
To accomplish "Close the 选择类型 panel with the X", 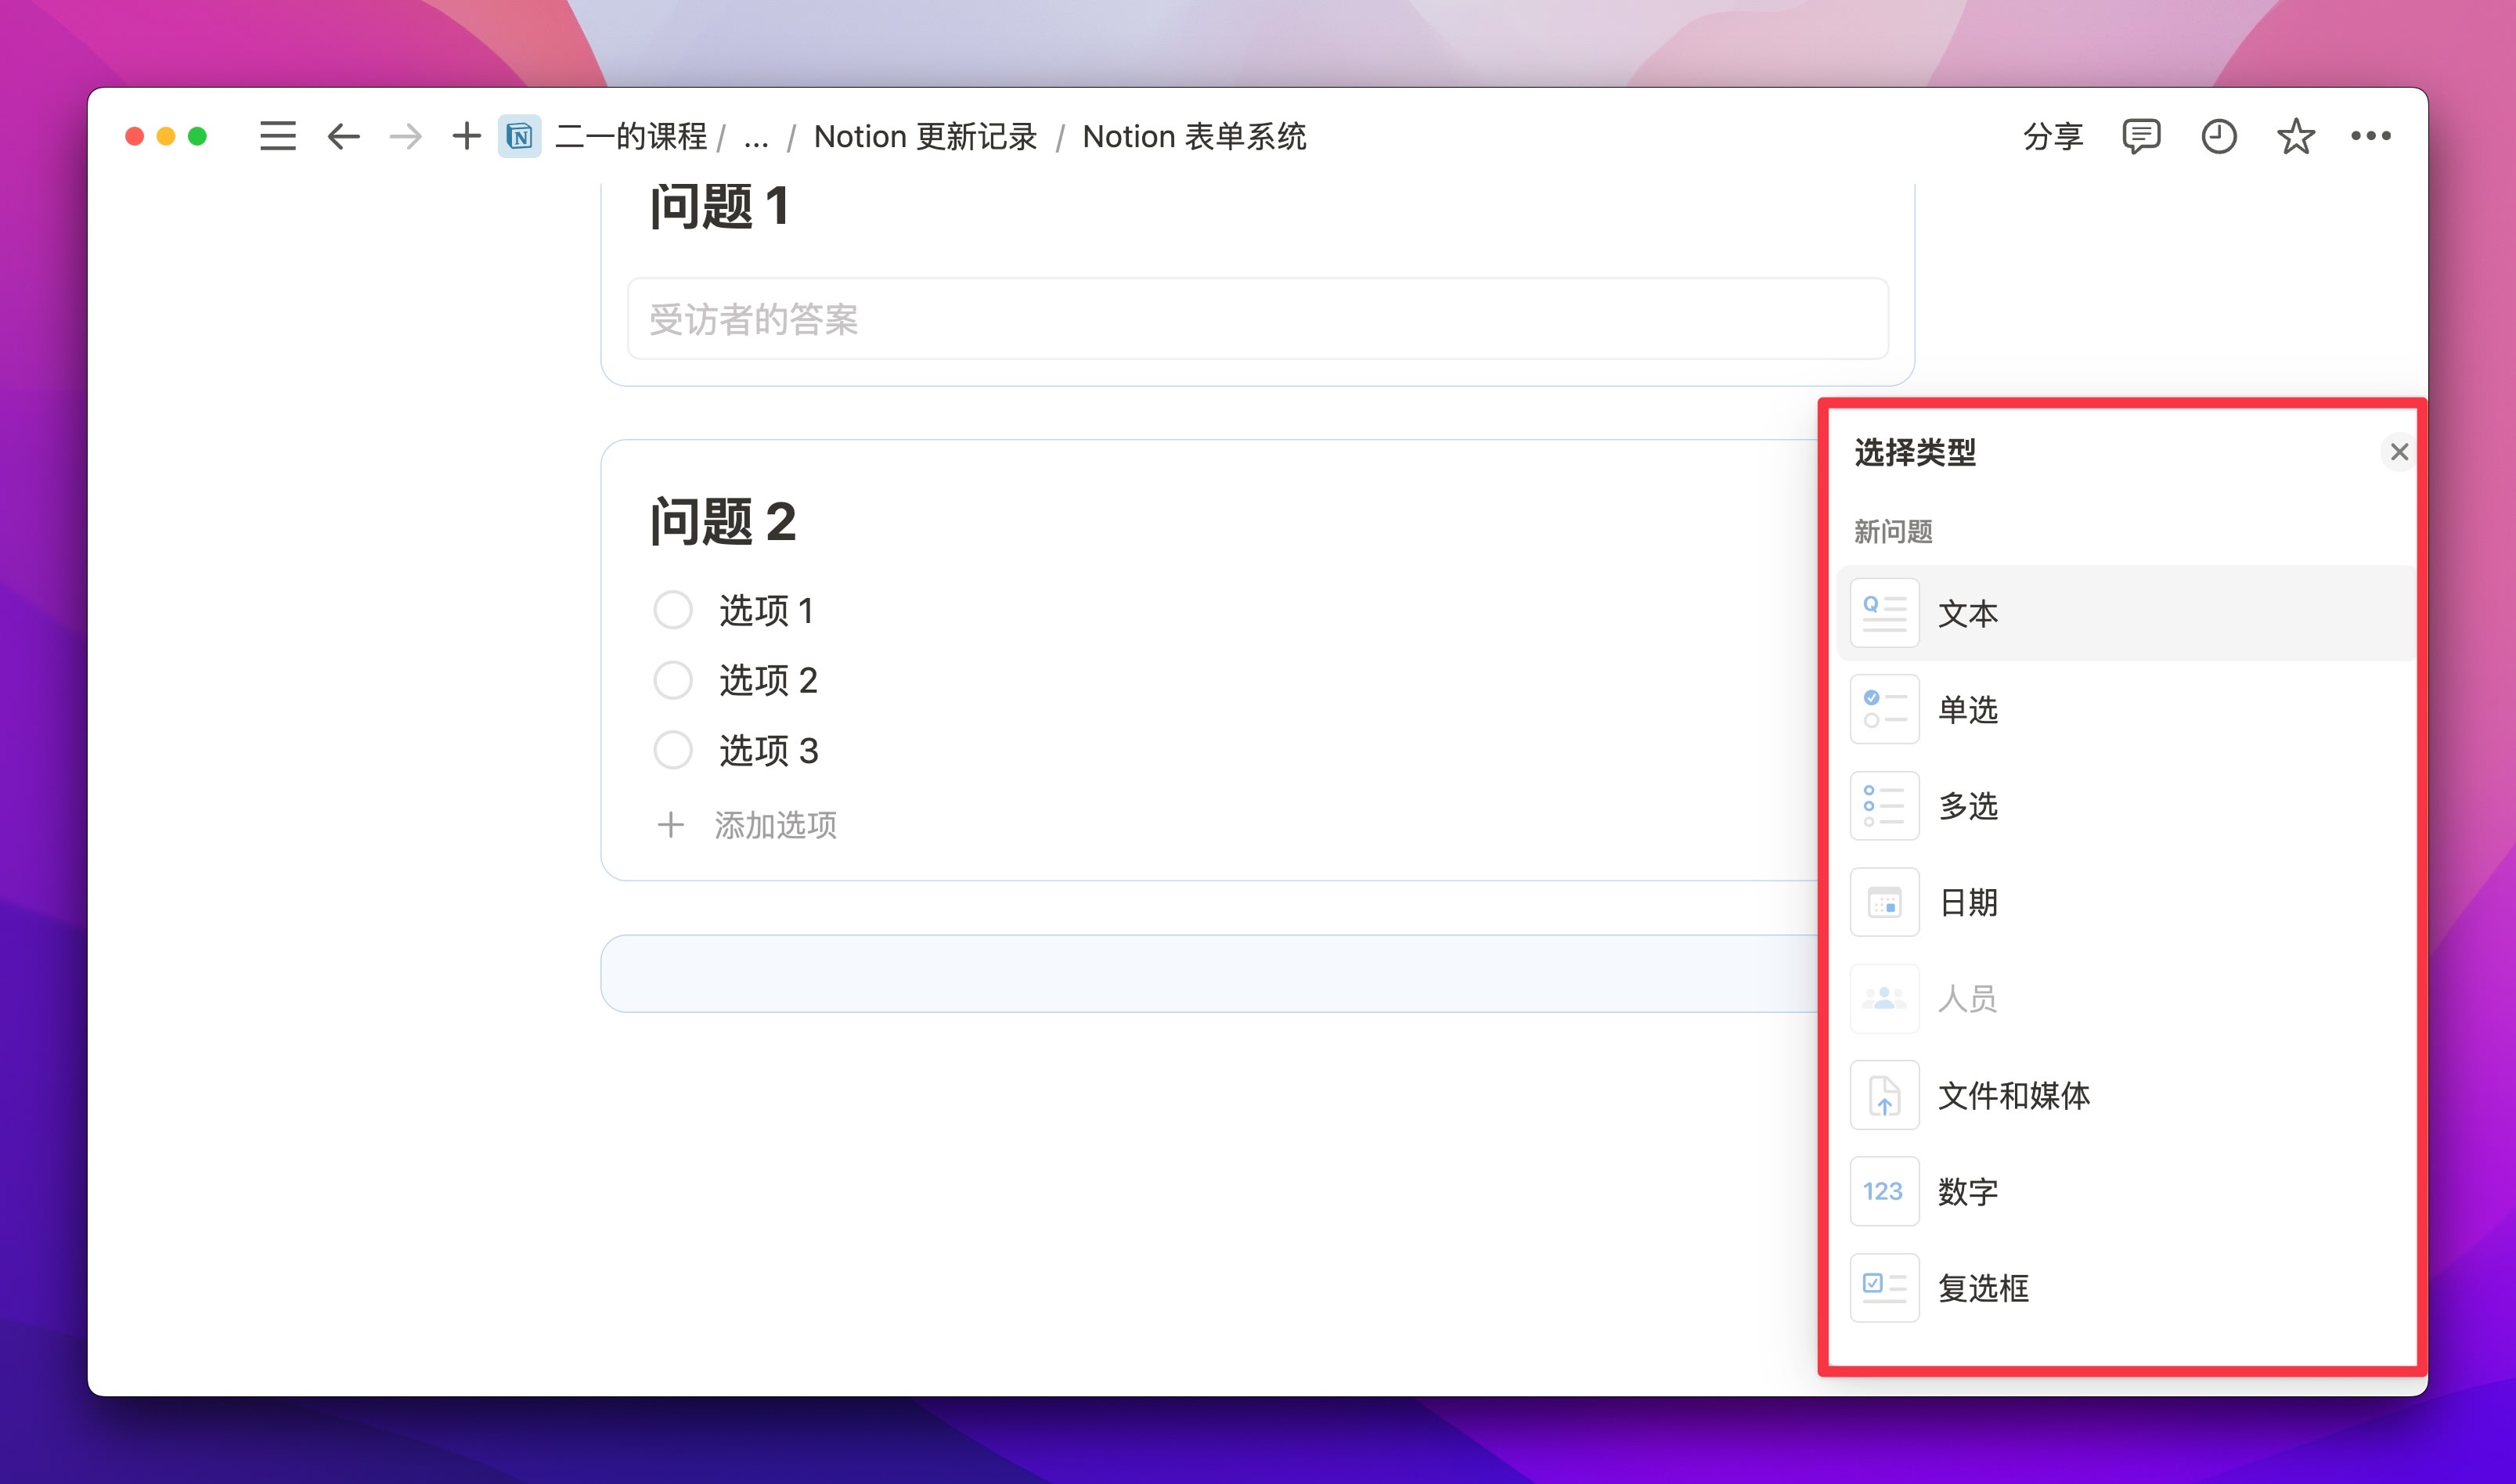I will [2399, 452].
